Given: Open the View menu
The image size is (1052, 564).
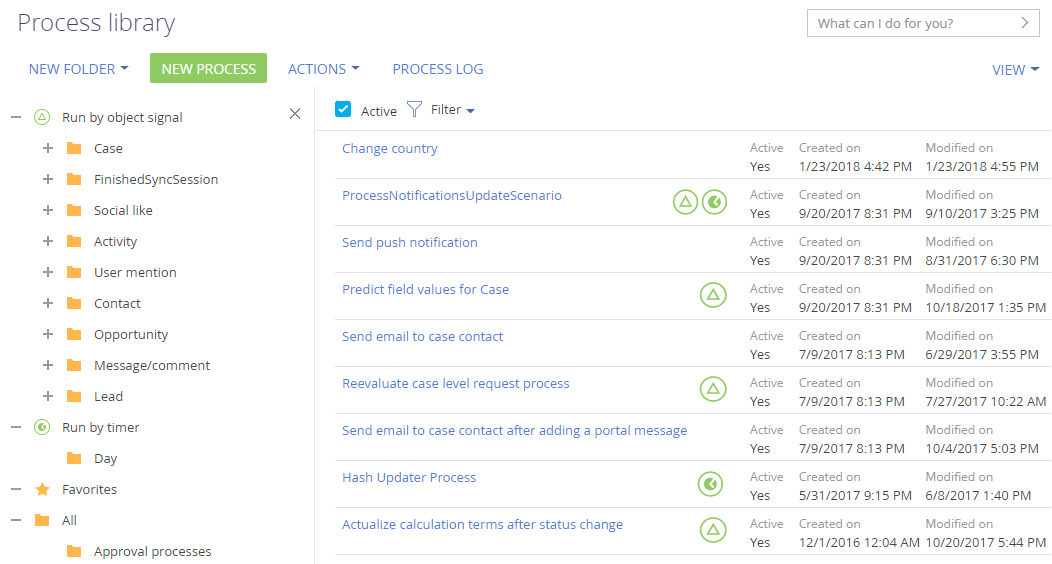Looking at the screenshot, I should pos(1015,70).
